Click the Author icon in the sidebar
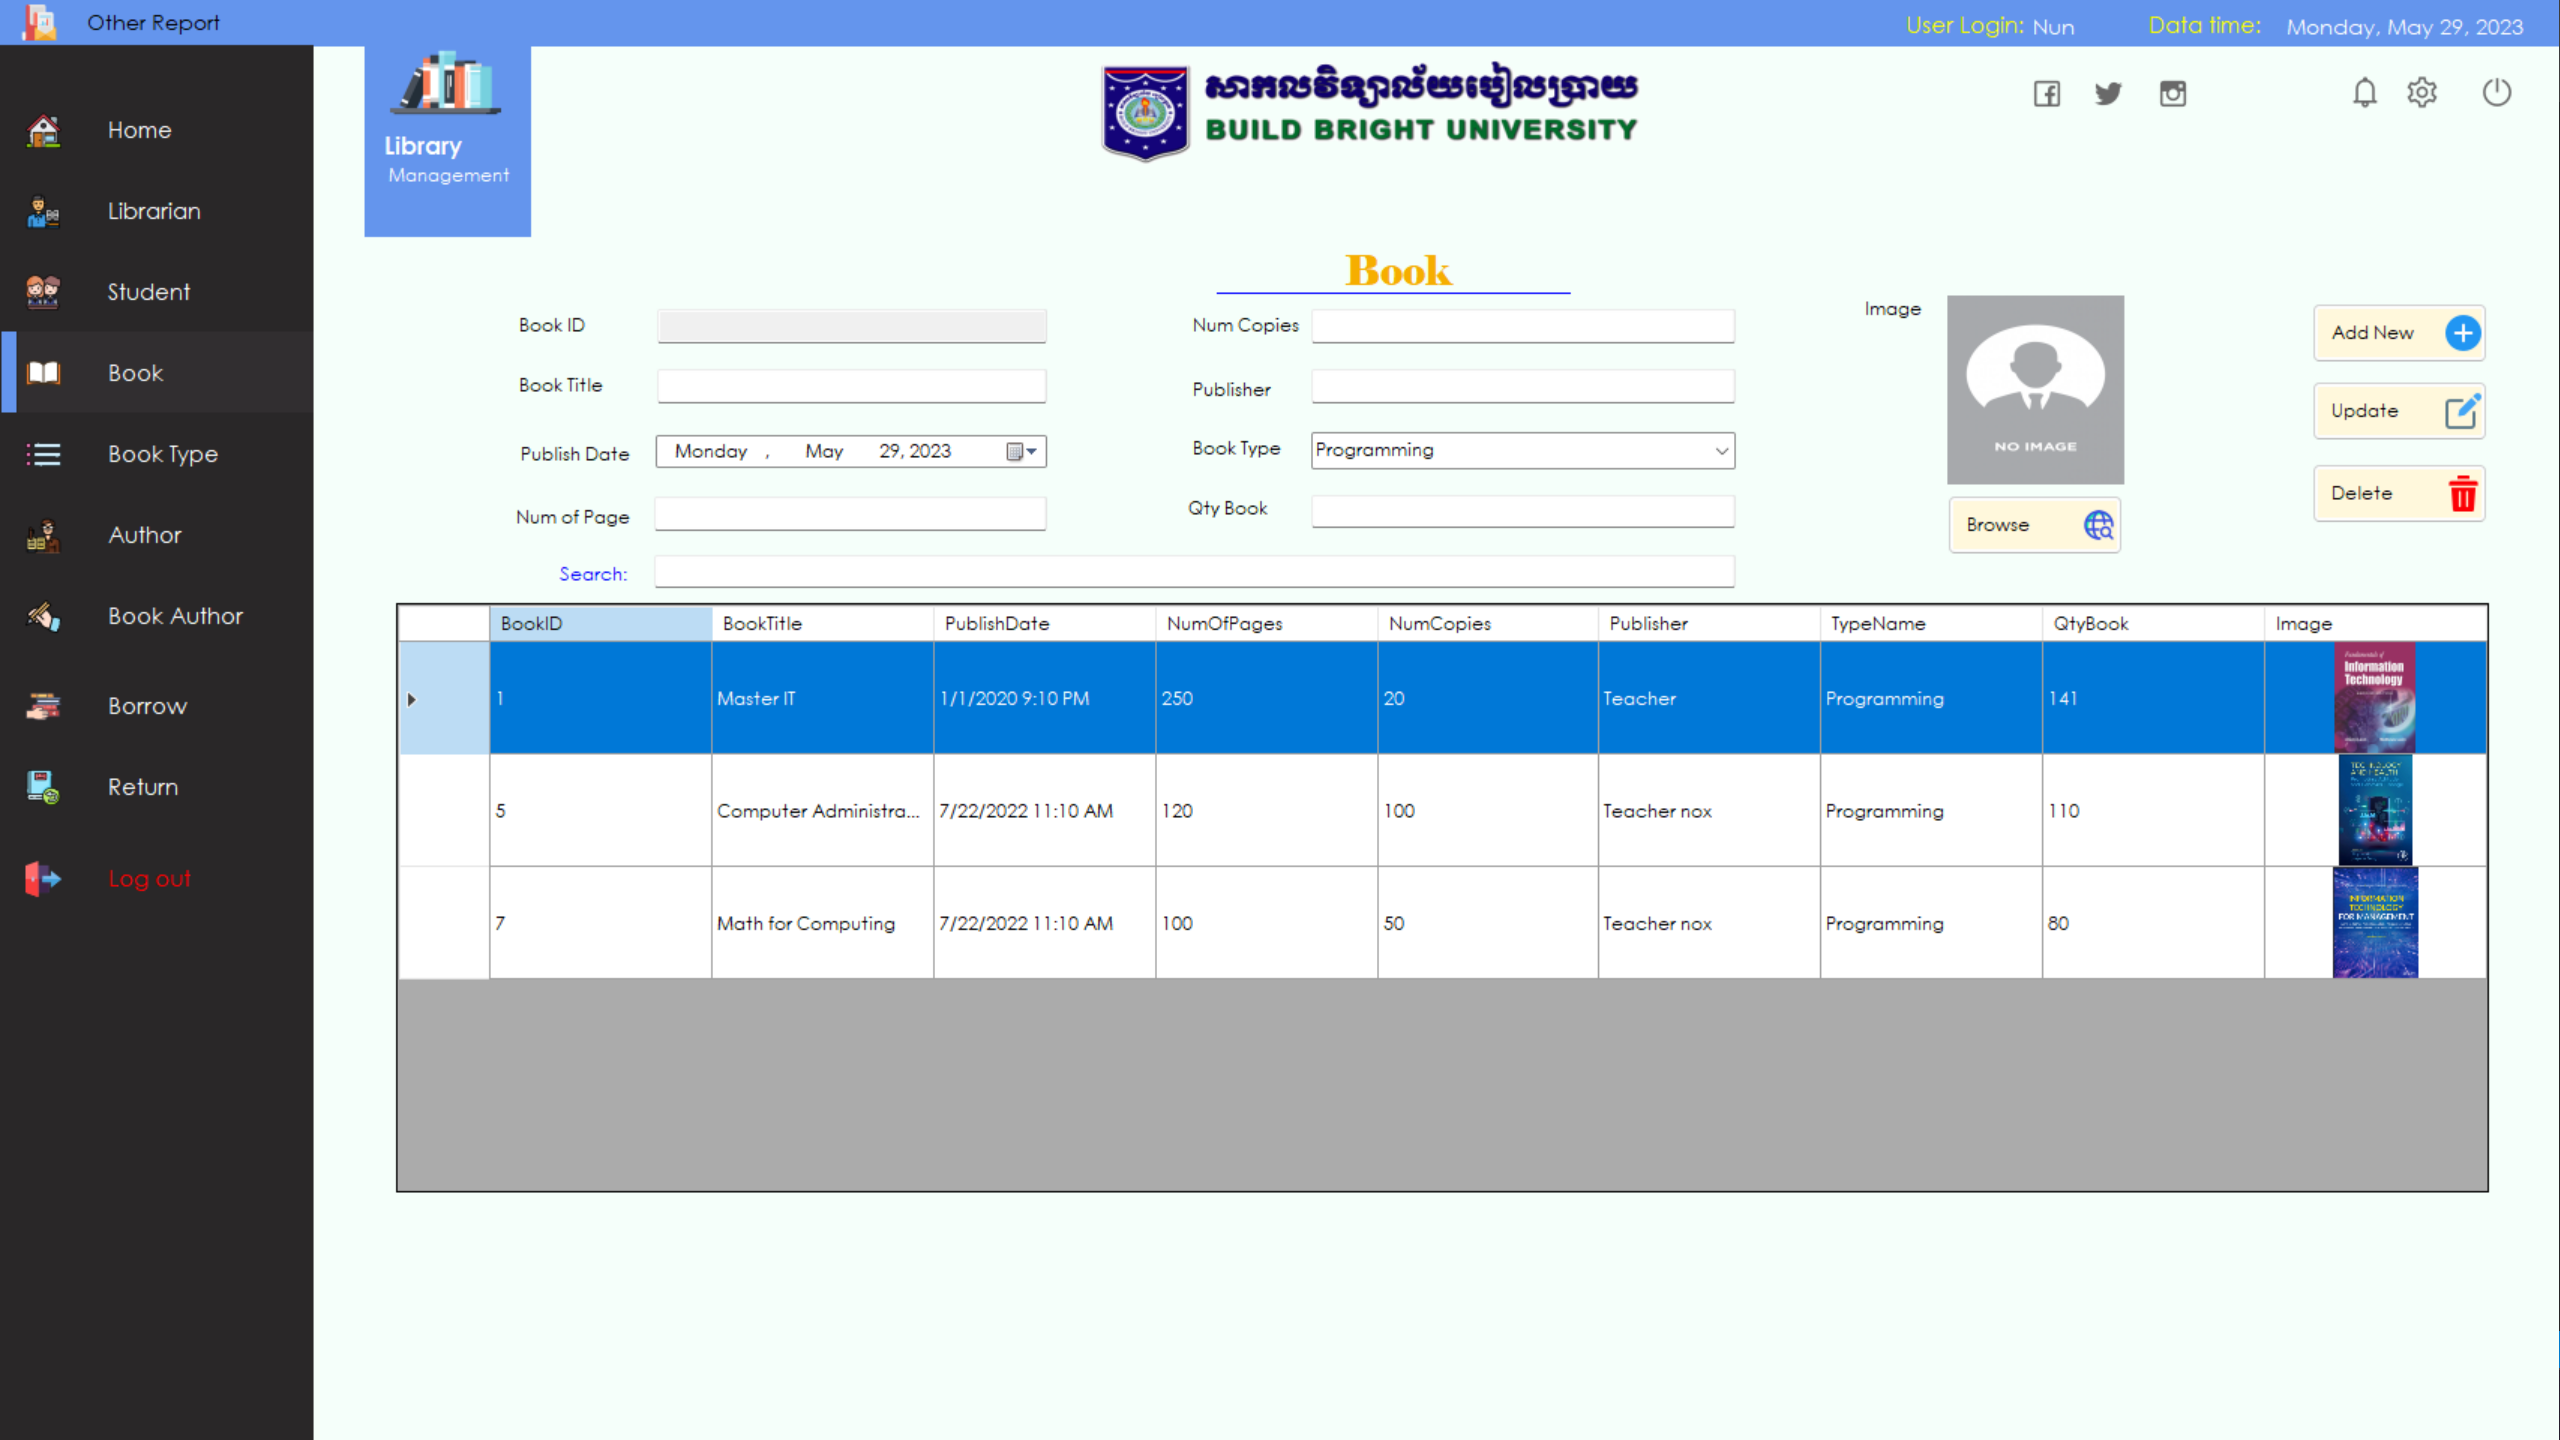 [x=43, y=536]
